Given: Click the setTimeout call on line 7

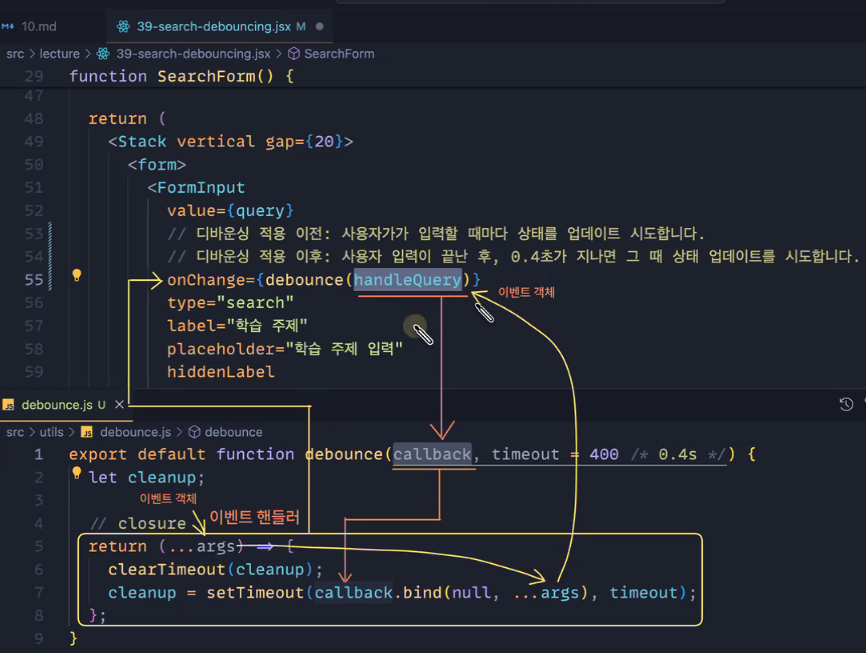Looking at the screenshot, I should coord(255,593).
